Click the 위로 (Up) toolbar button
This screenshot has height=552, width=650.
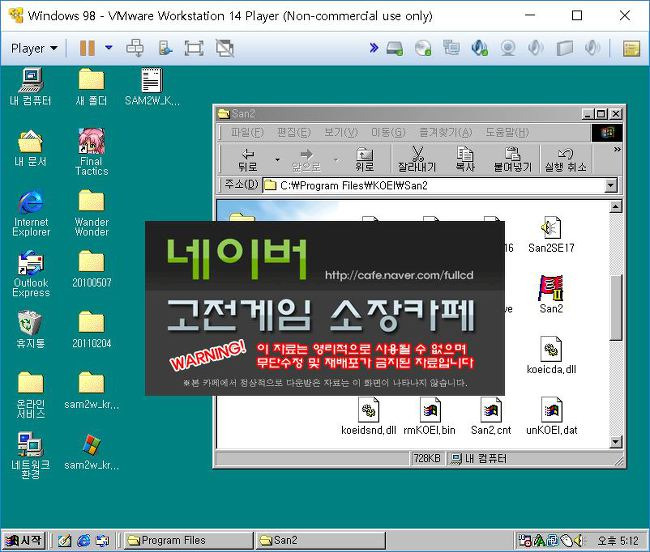click(365, 160)
